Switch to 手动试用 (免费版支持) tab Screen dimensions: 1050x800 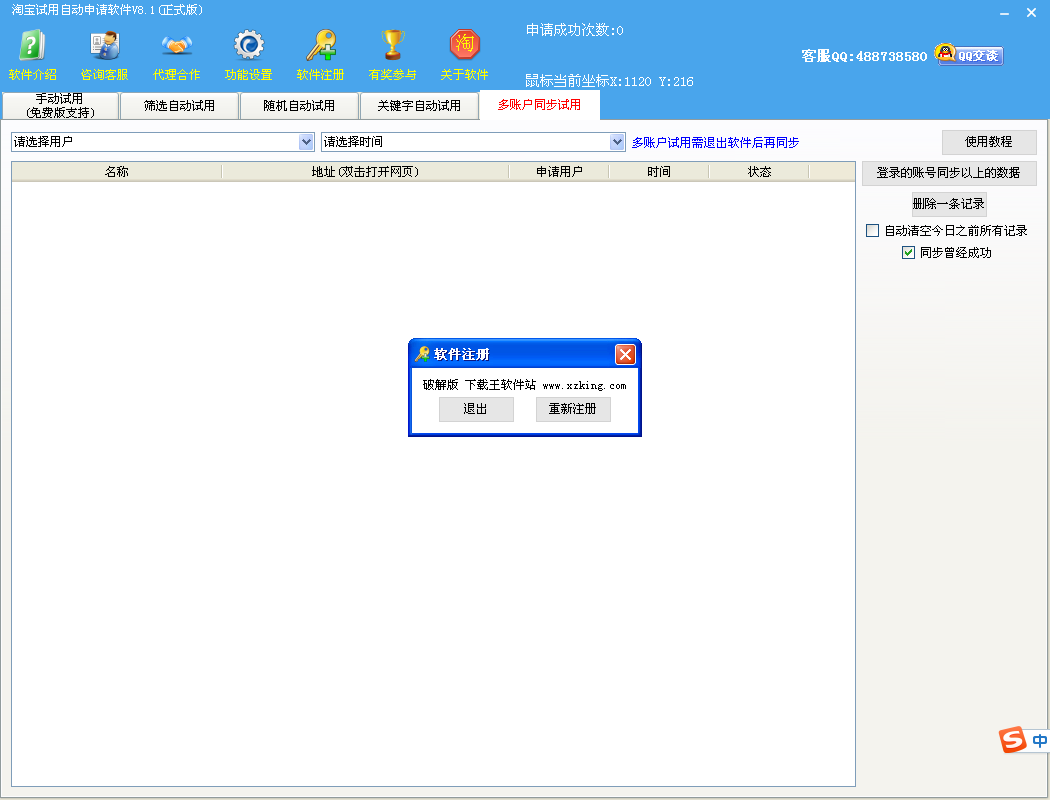pyautogui.click(x=60, y=106)
